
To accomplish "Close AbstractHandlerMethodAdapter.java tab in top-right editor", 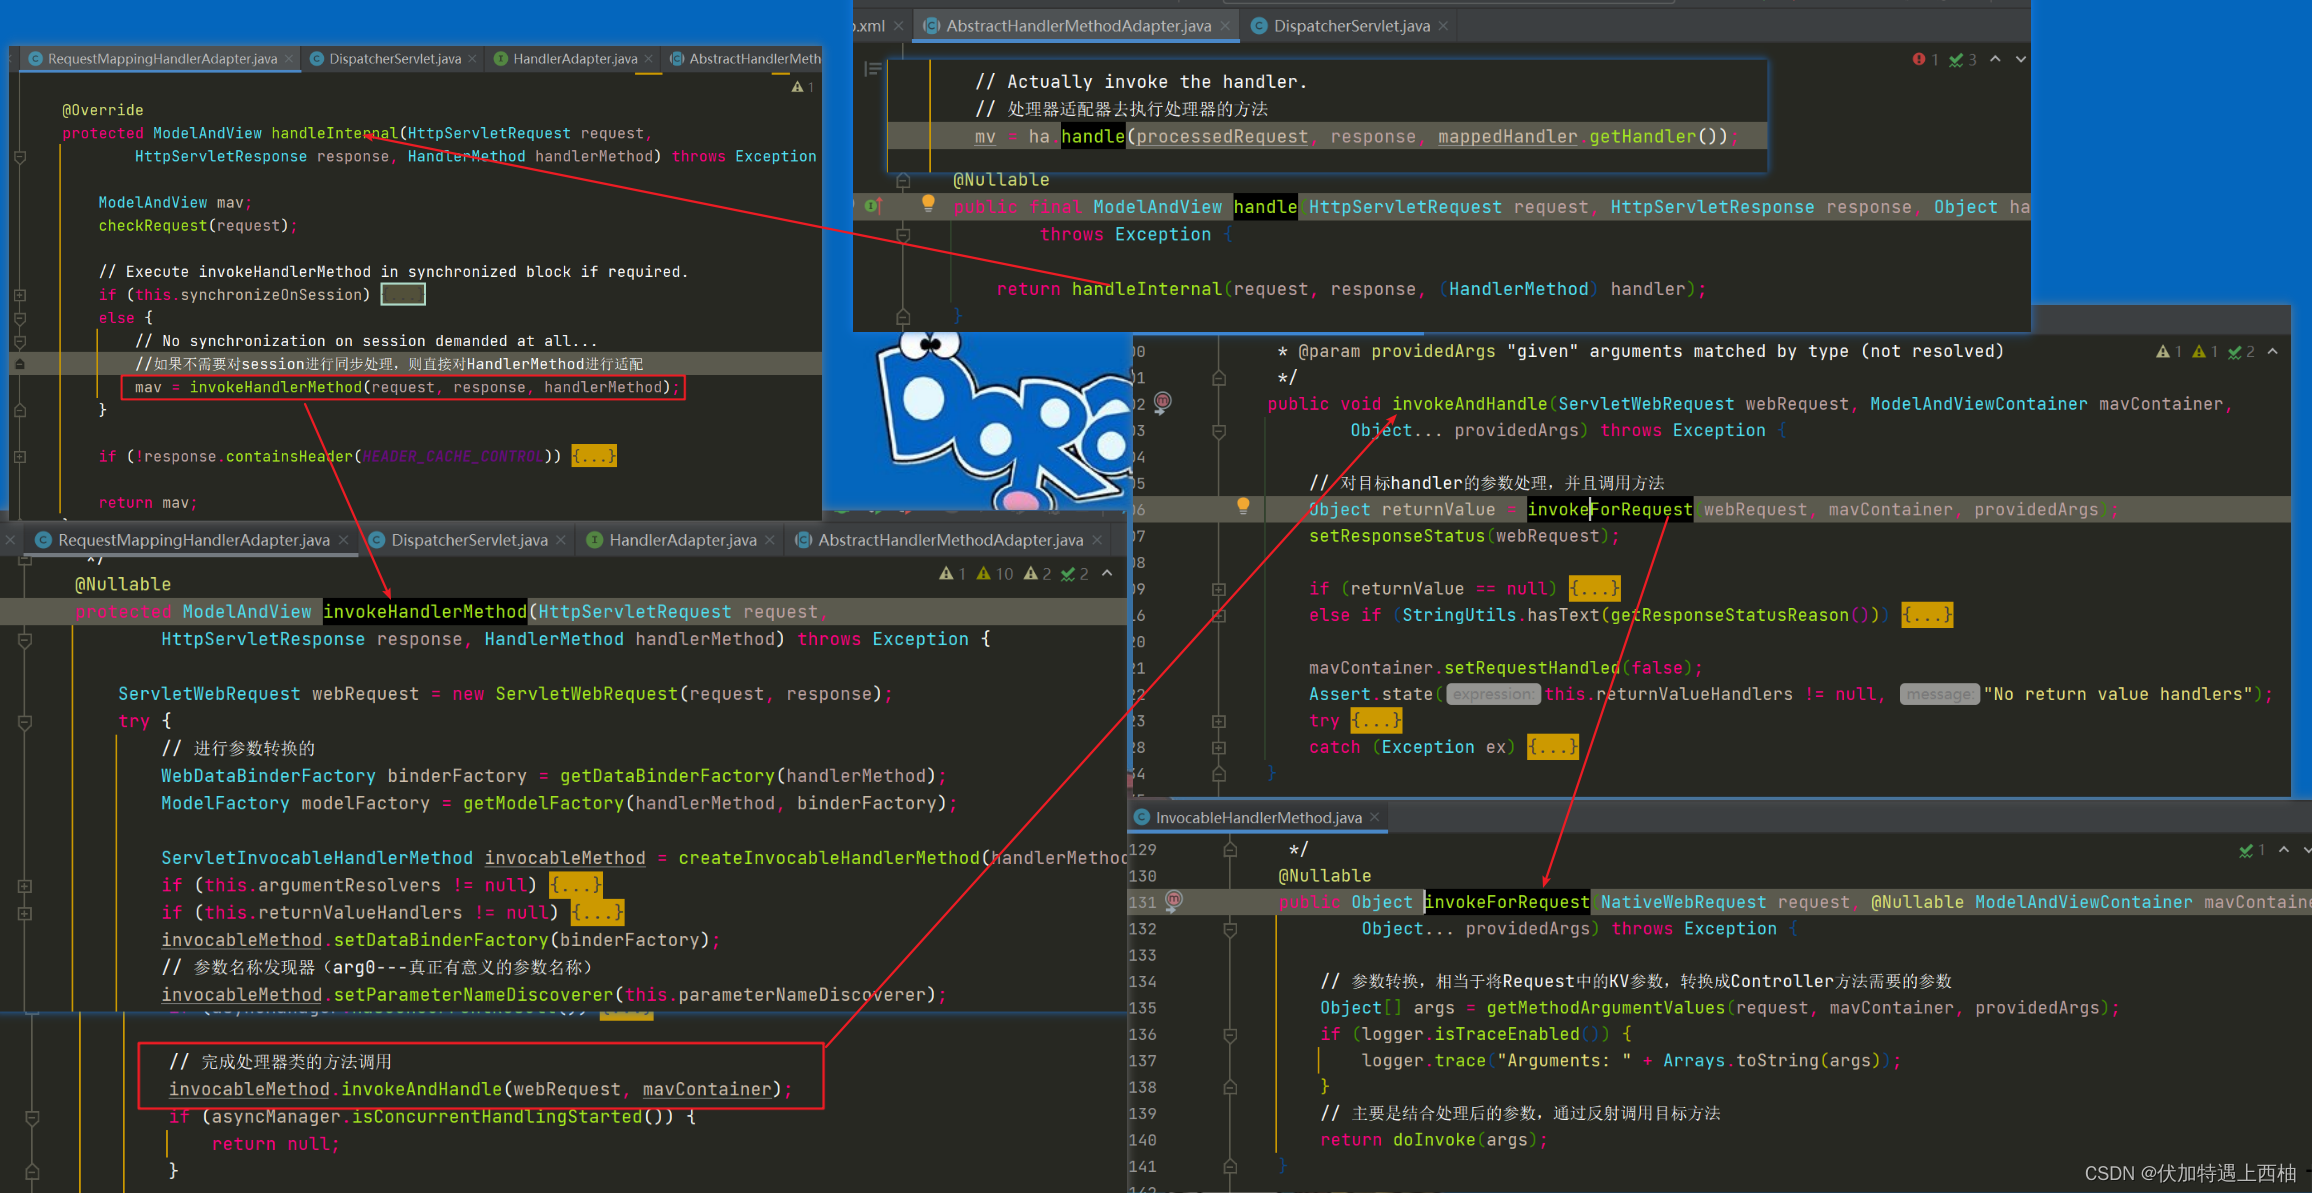I will [1225, 26].
